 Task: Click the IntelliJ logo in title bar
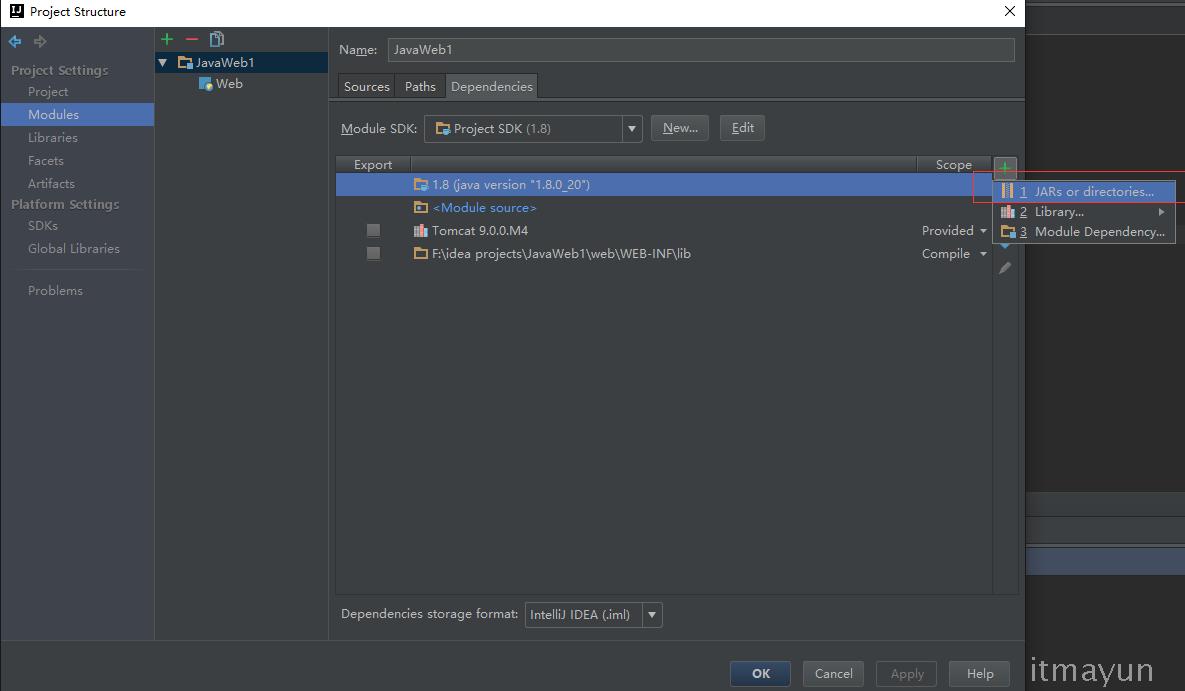point(16,11)
